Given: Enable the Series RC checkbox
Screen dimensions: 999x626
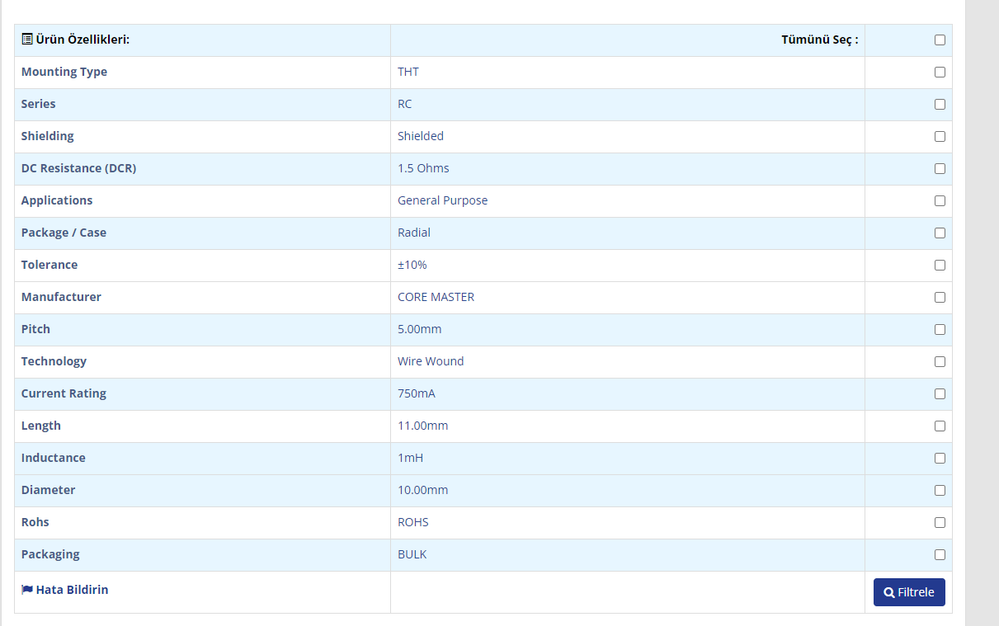Looking at the screenshot, I should [940, 104].
